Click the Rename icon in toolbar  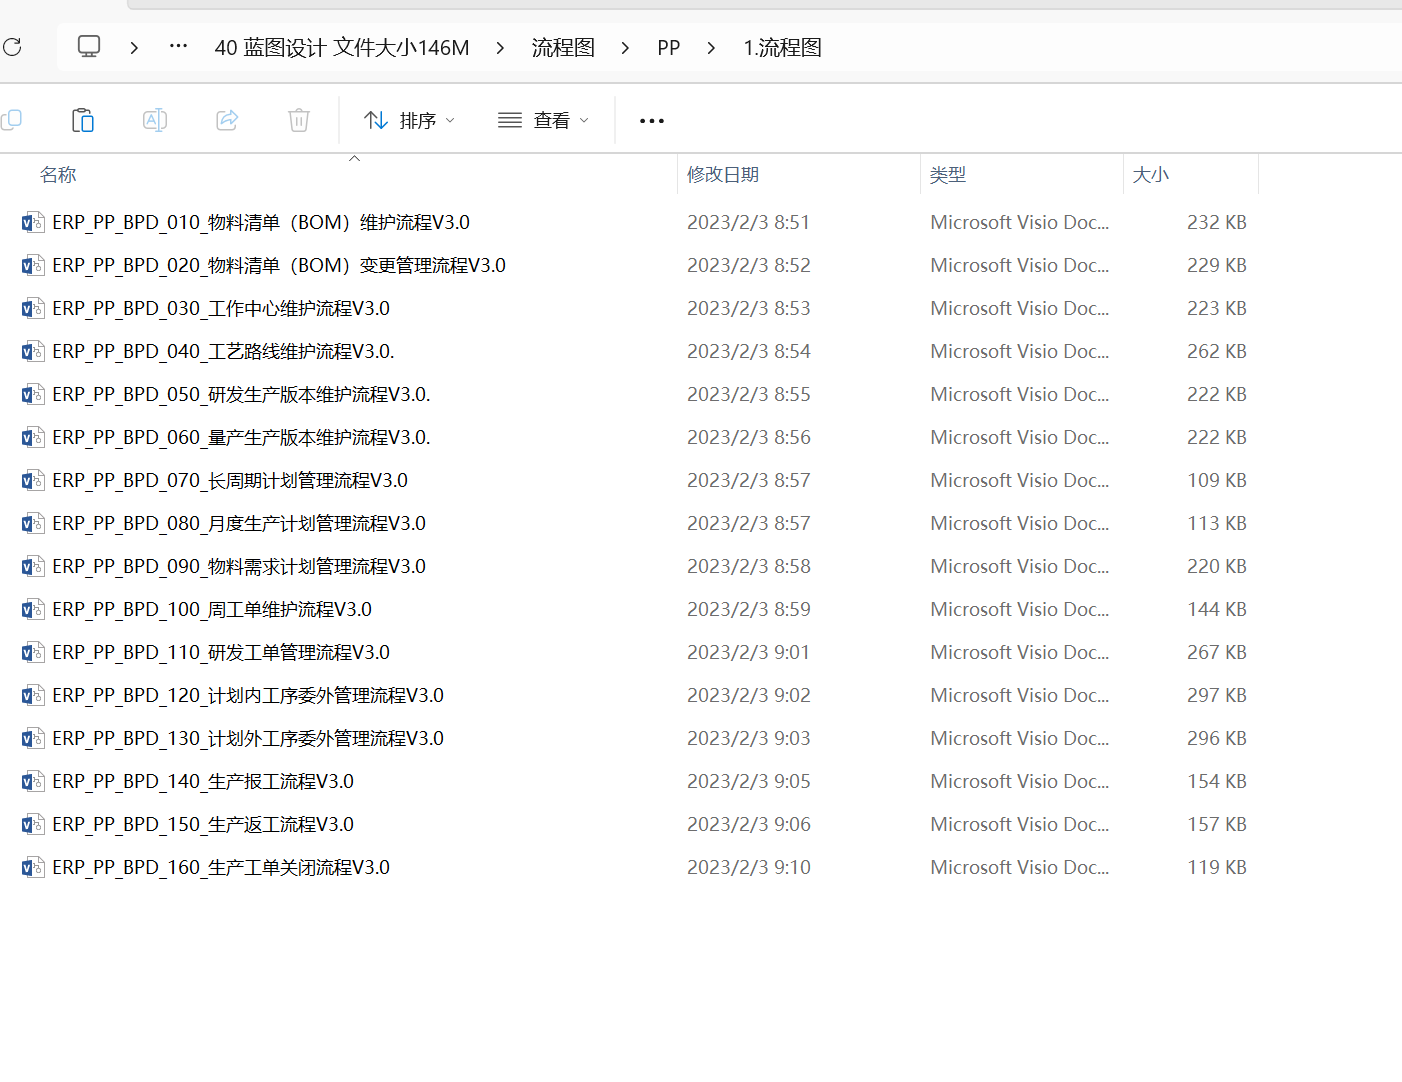pos(155,120)
